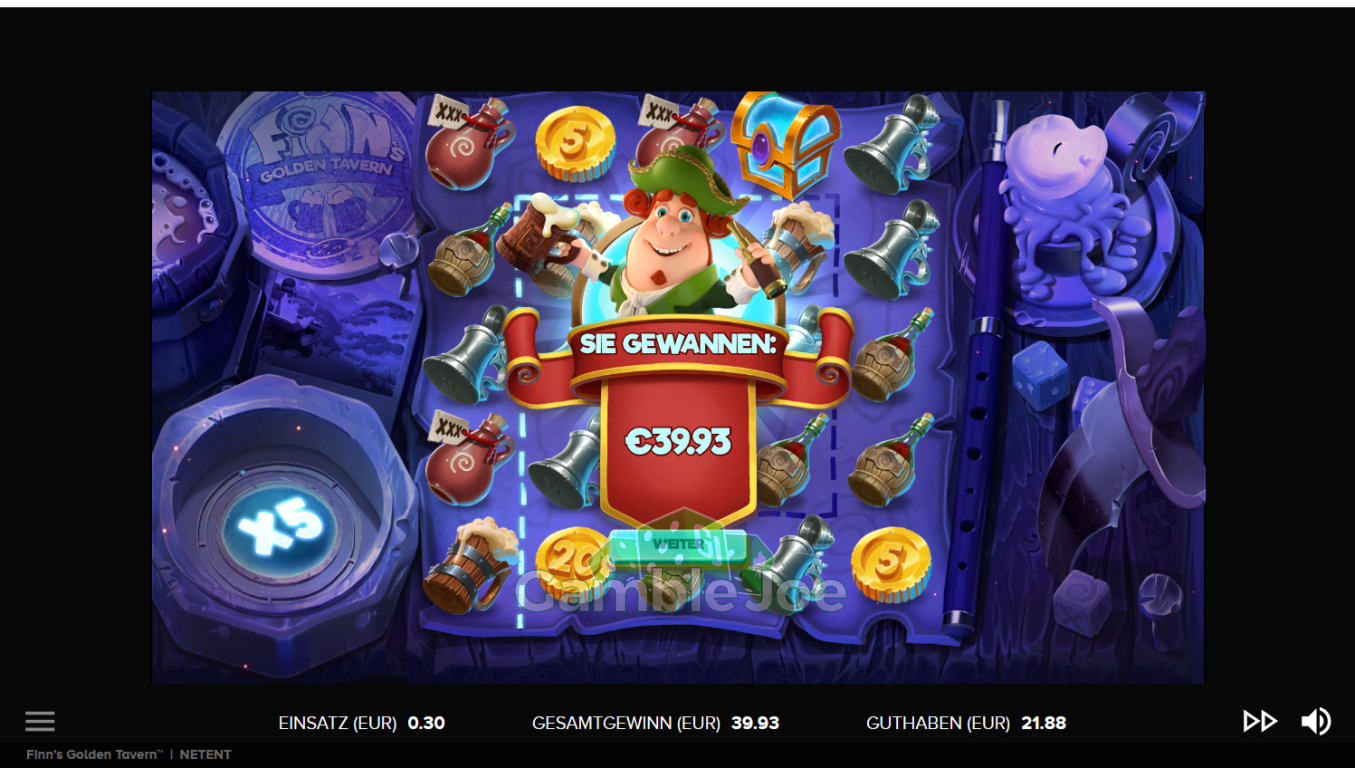Open the hamburger menu icon
Viewport: 1355px width, 768px height.
point(40,721)
